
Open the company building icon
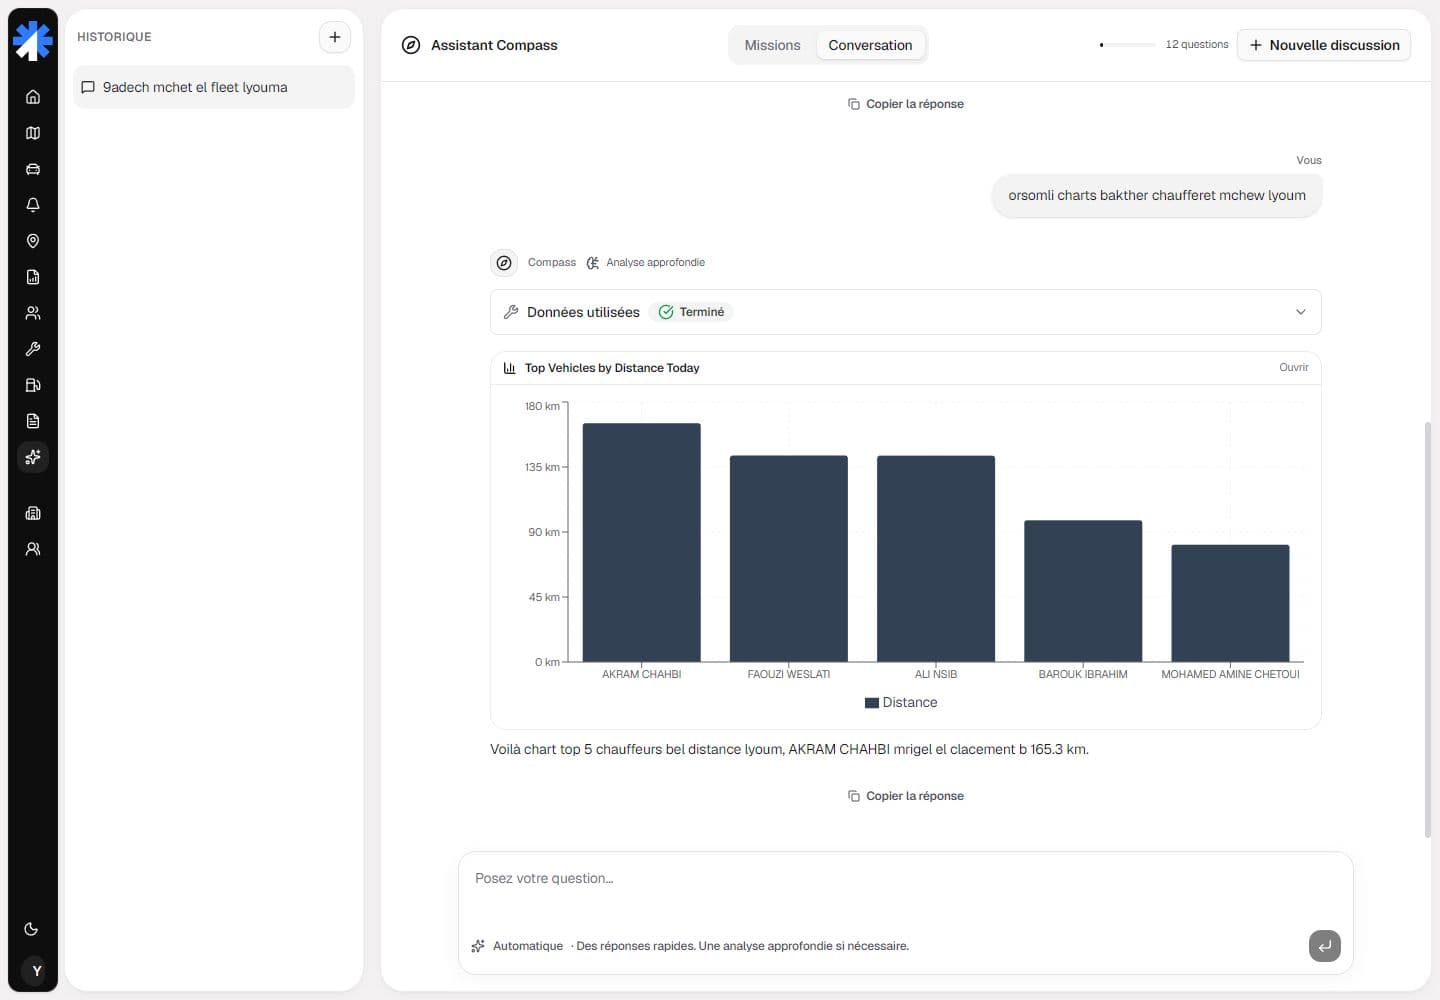pyautogui.click(x=33, y=513)
